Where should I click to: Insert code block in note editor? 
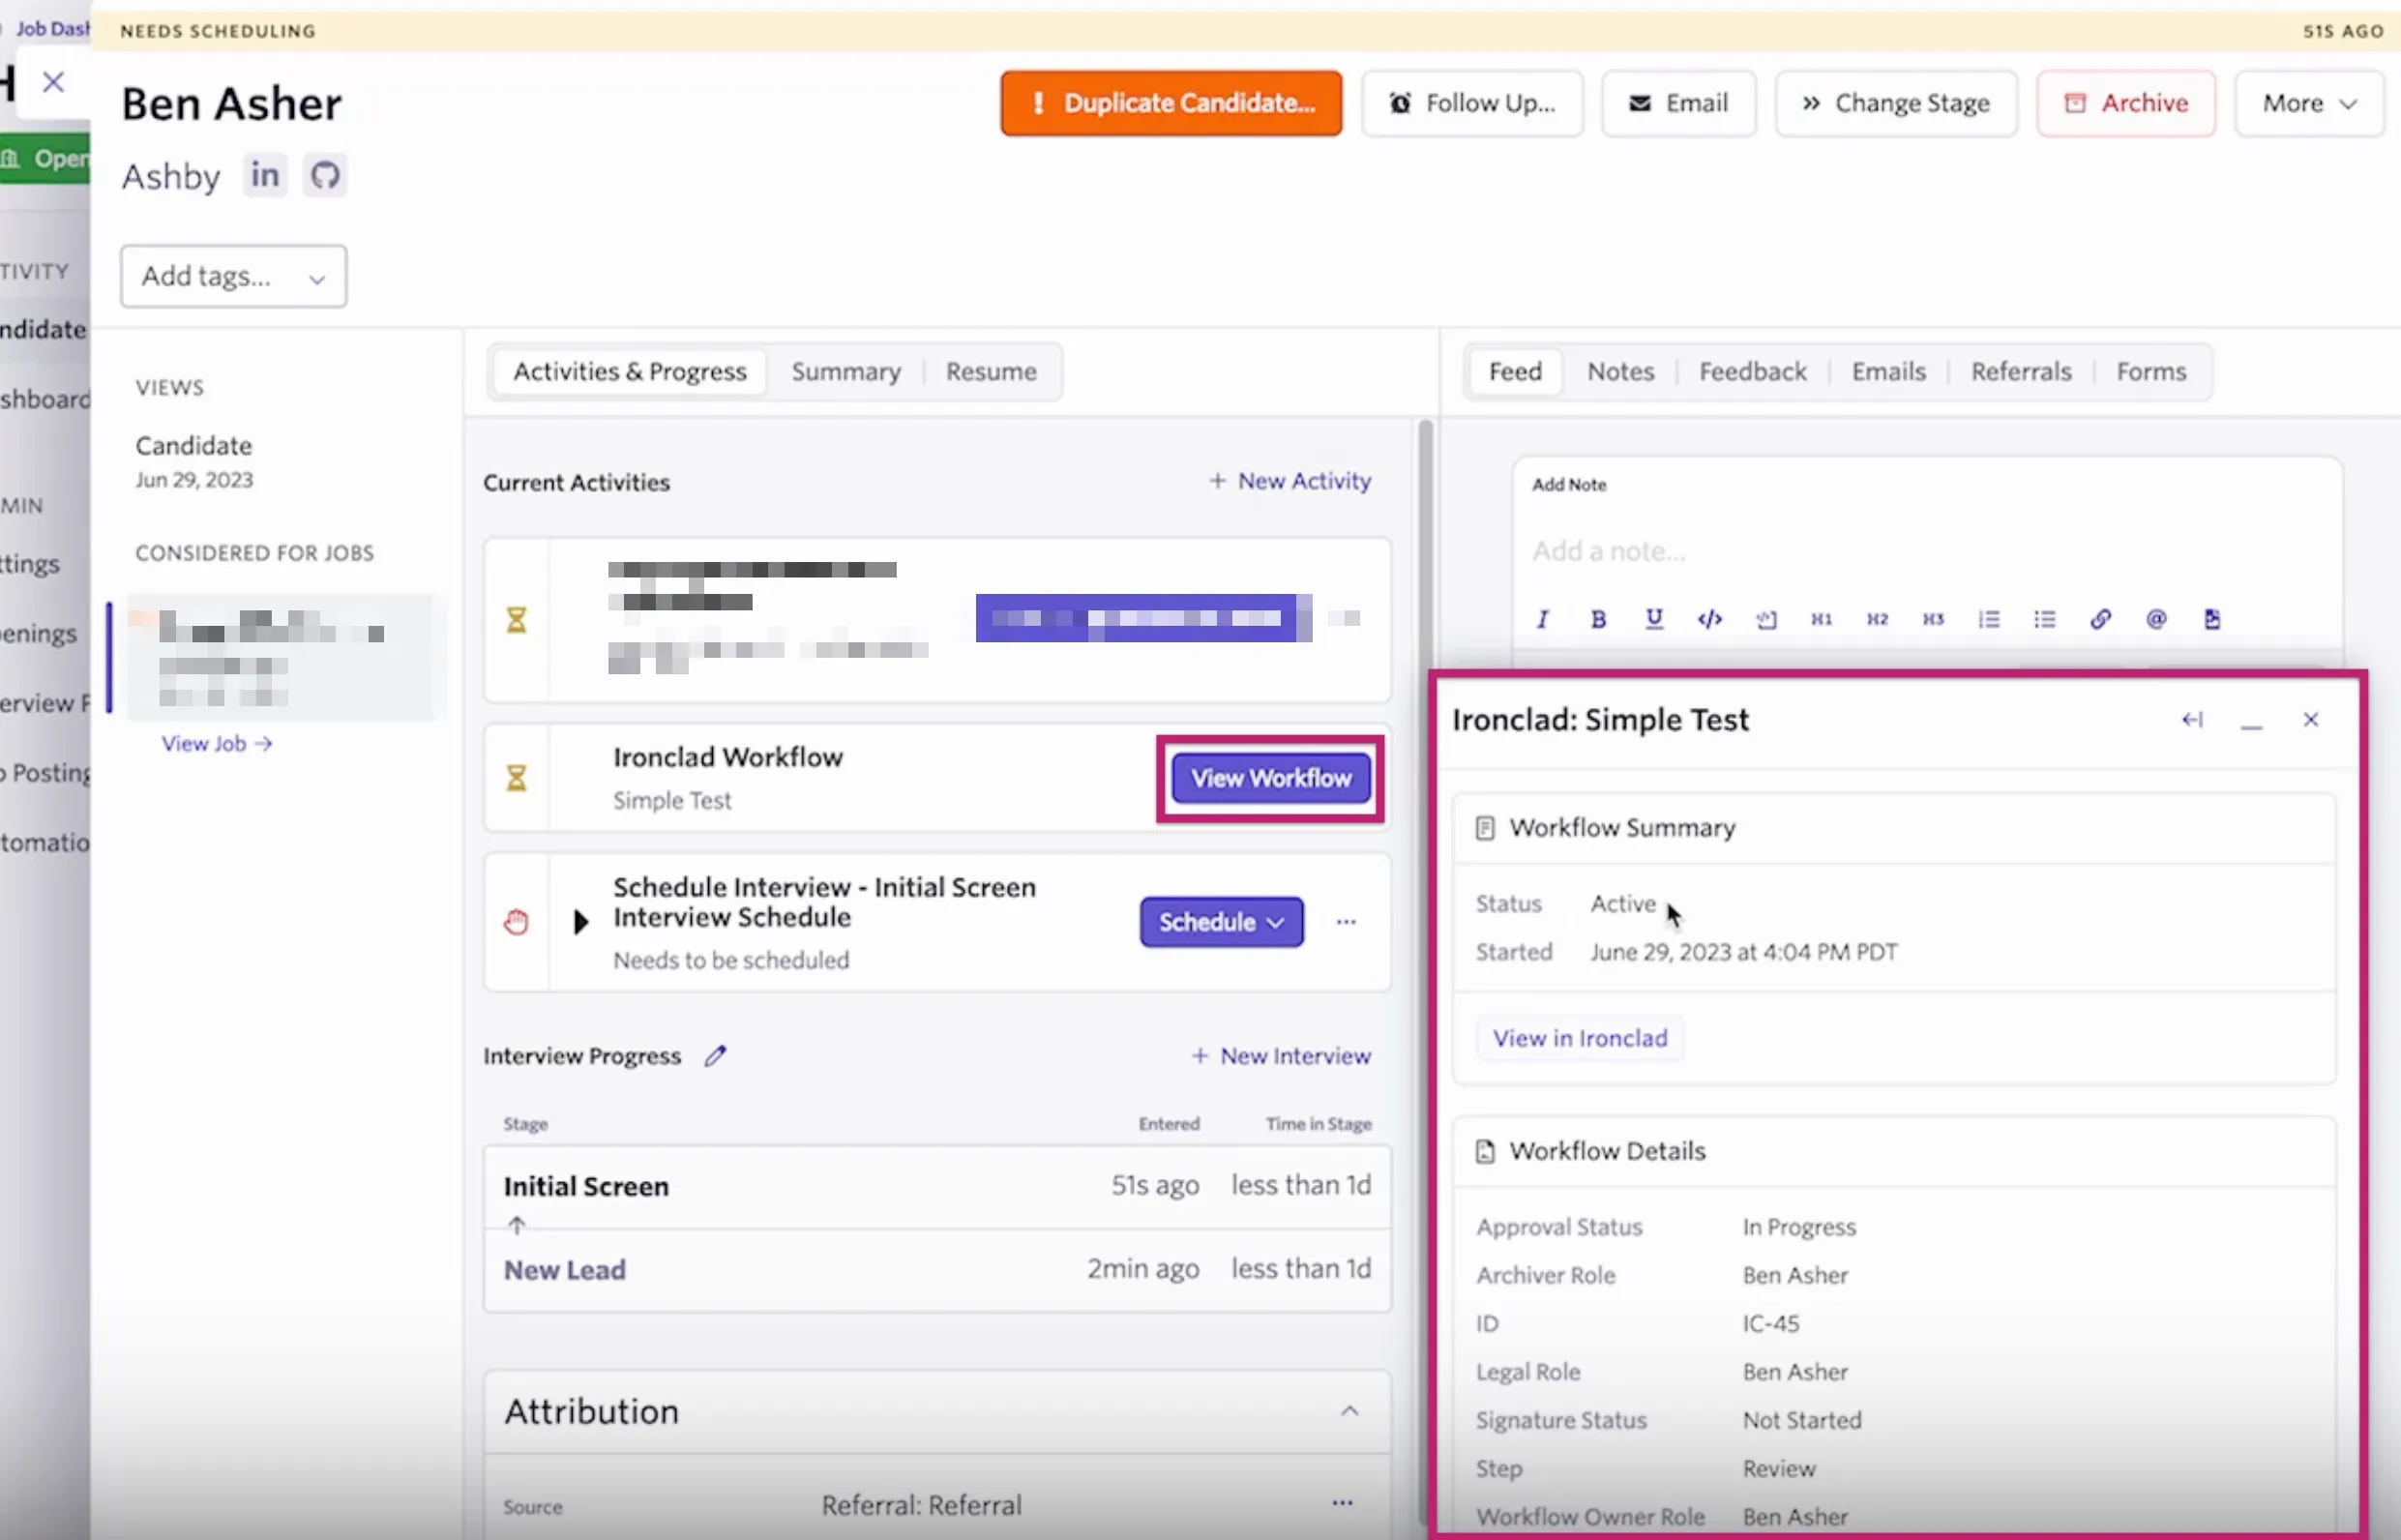(1710, 620)
